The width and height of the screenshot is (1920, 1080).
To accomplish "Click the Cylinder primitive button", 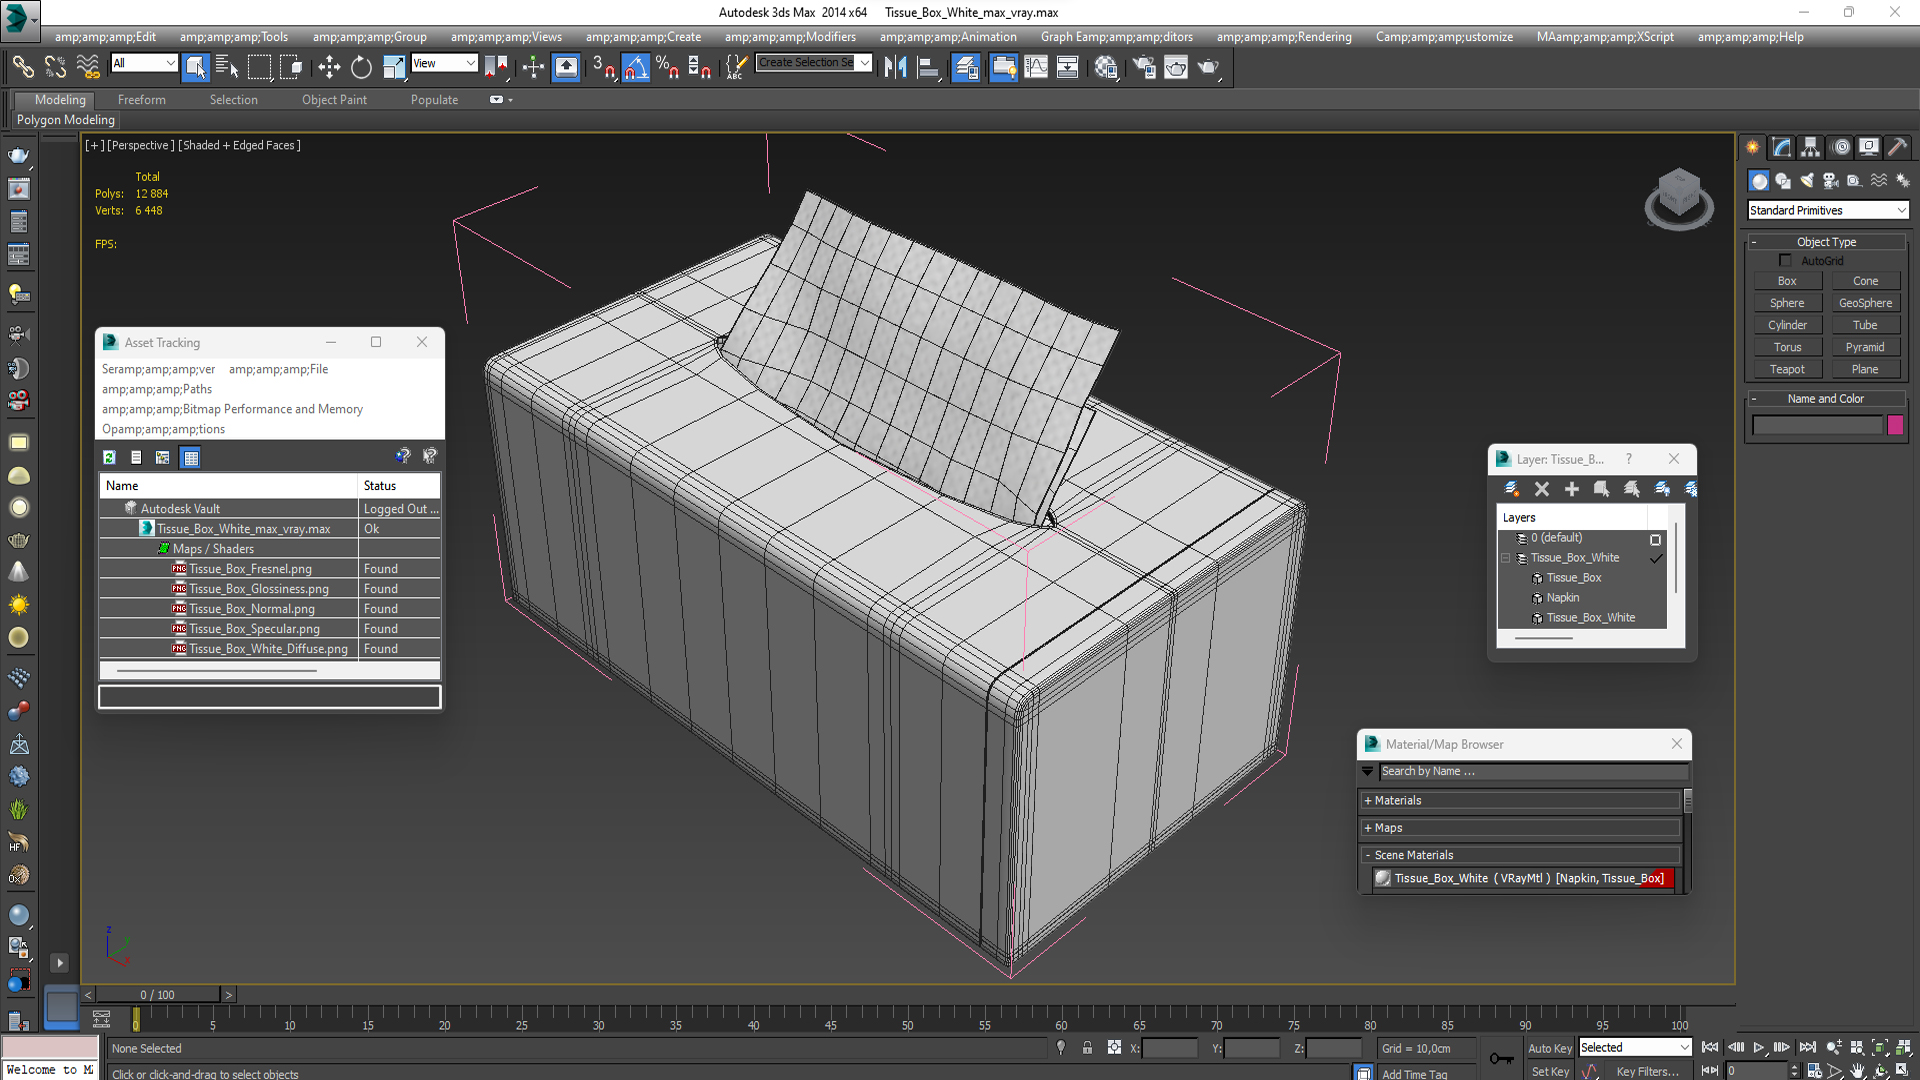I will click(1787, 325).
